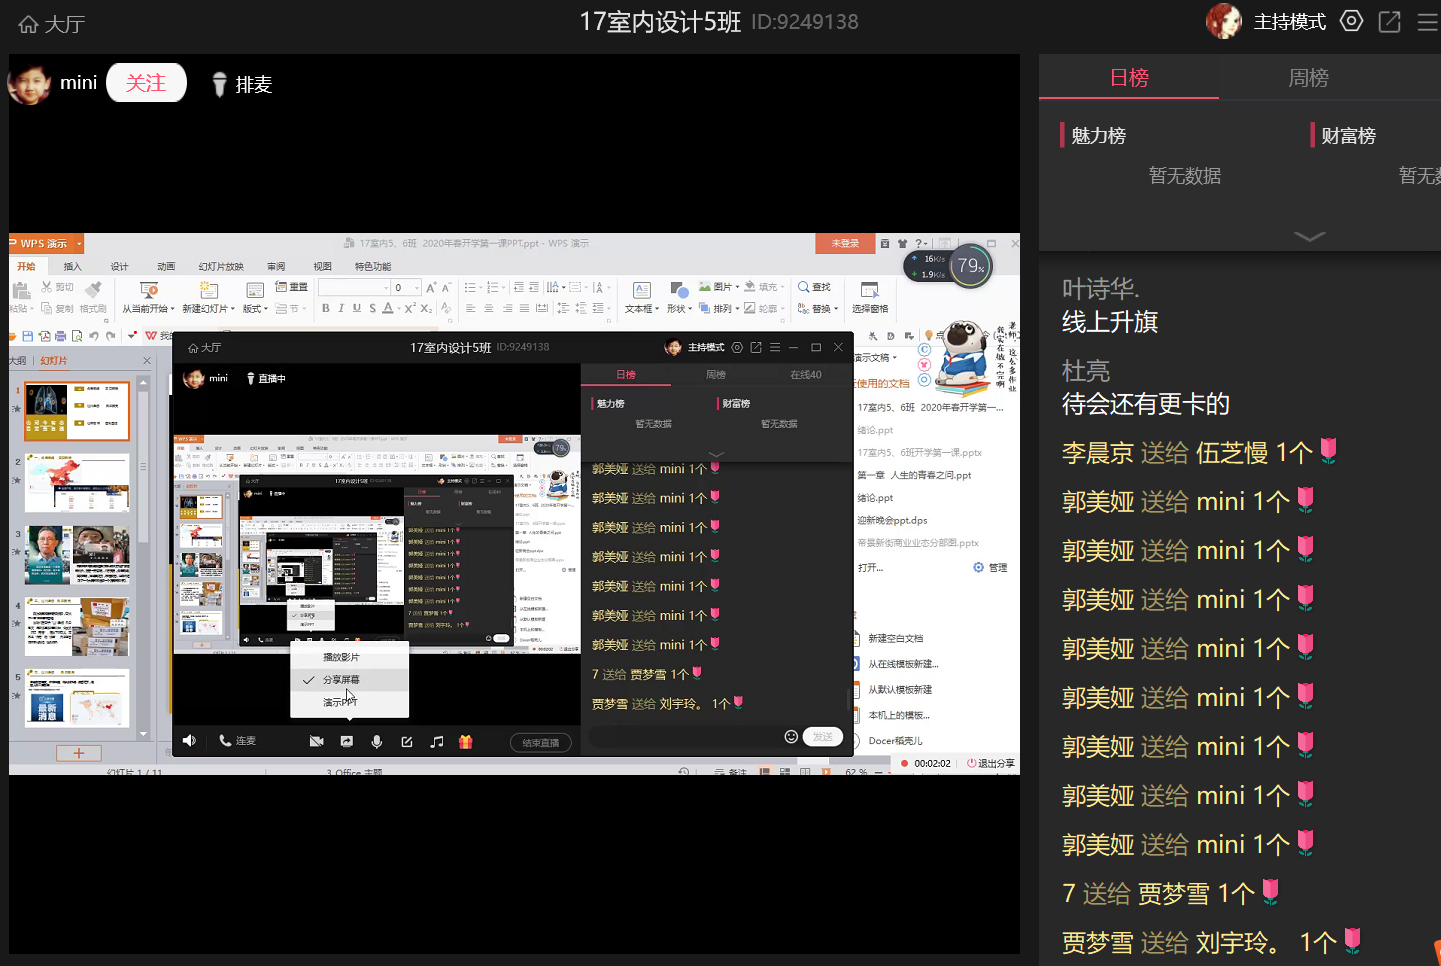
Task: Click the gift row 贾梦雪 送给 刘宇玲
Action: [x=1212, y=942]
